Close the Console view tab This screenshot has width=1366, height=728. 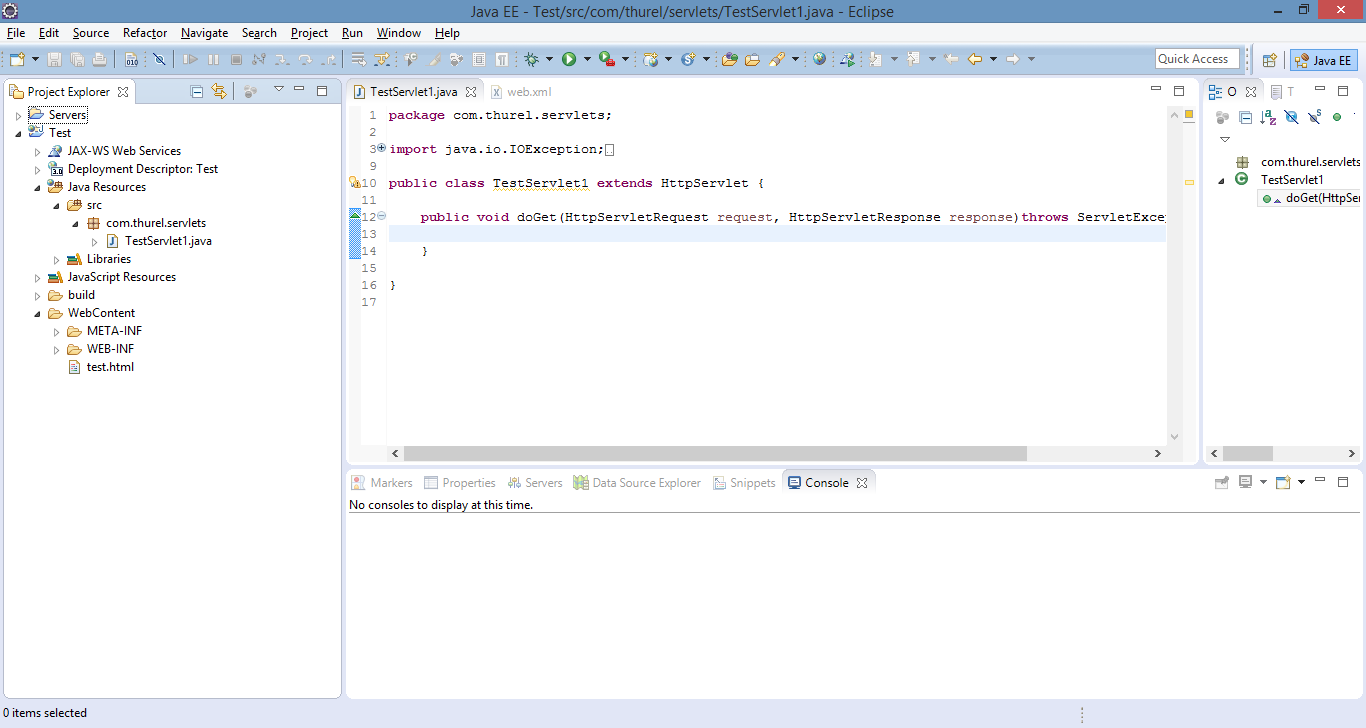(x=861, y=483)
